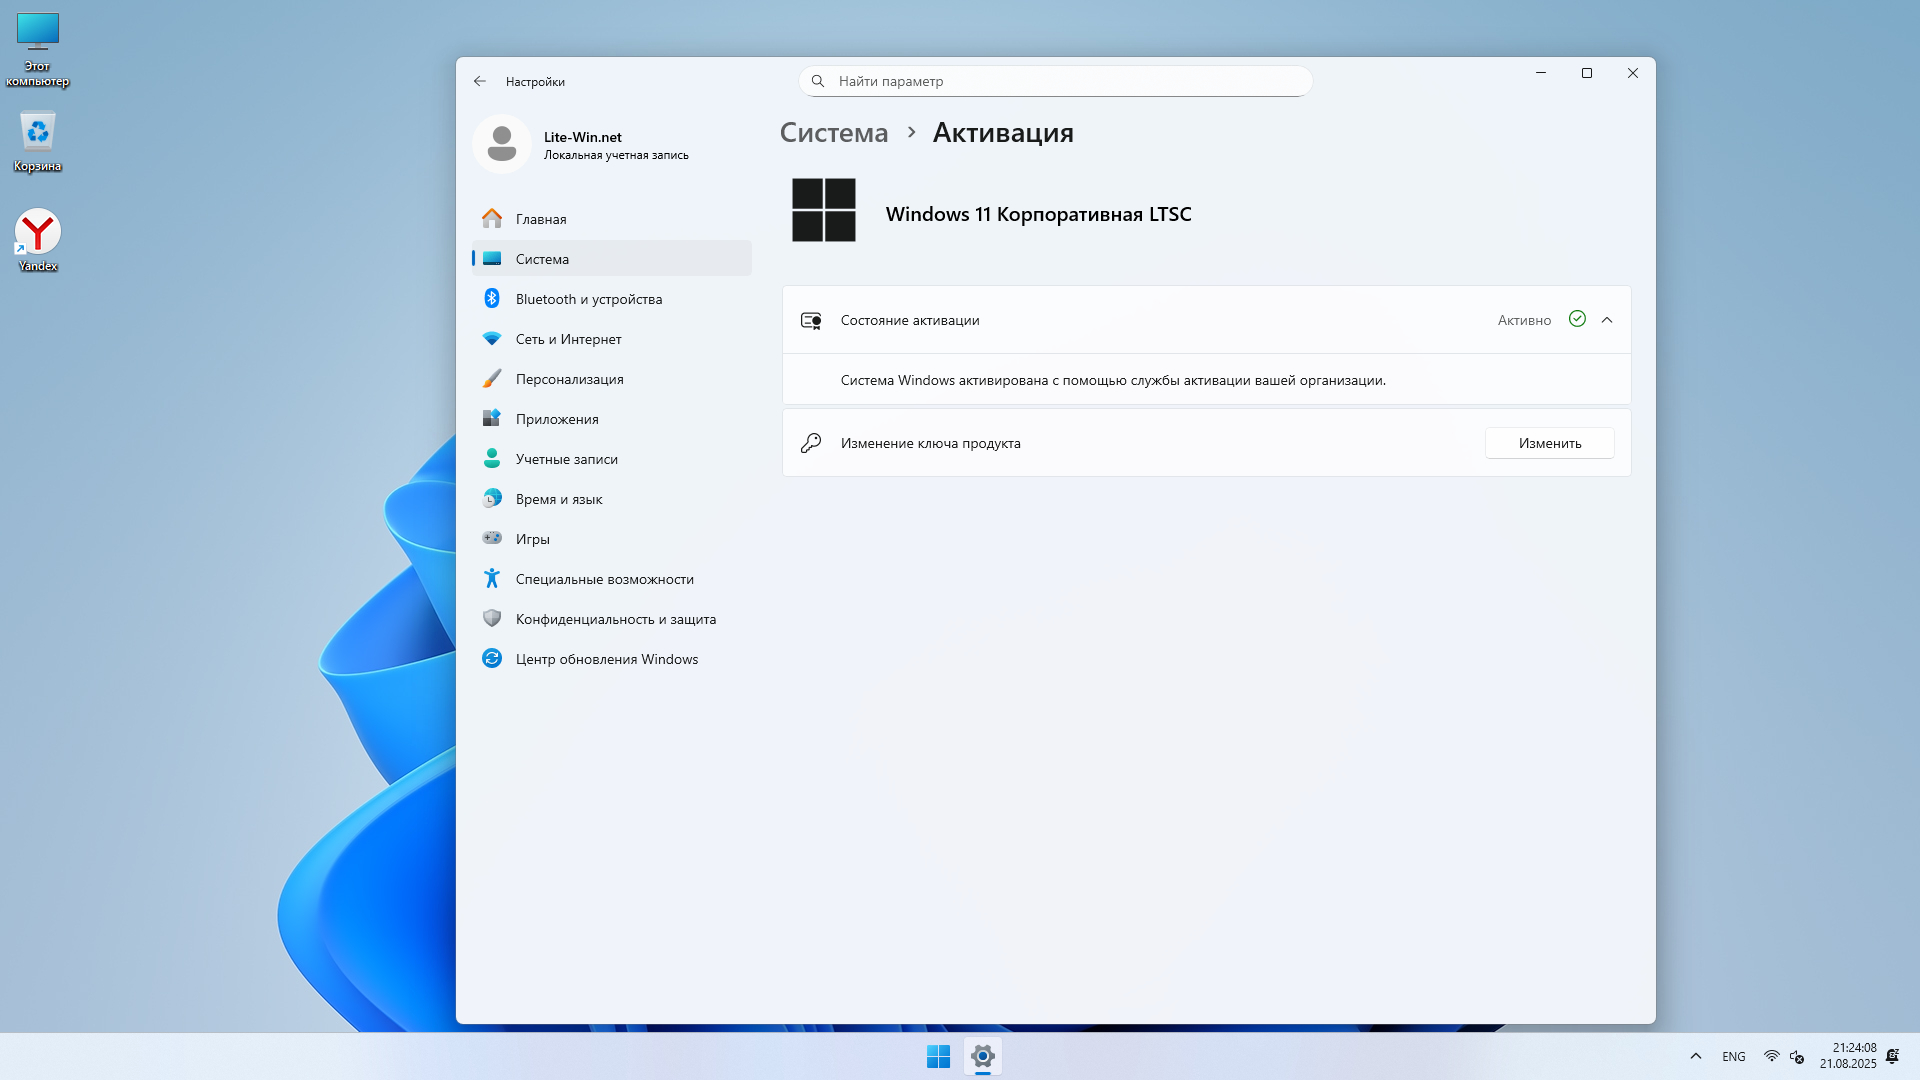Viewport: 1920px width, 1080px height.
Task: Open Центр обновления Windows
Action: pos(606,659)
